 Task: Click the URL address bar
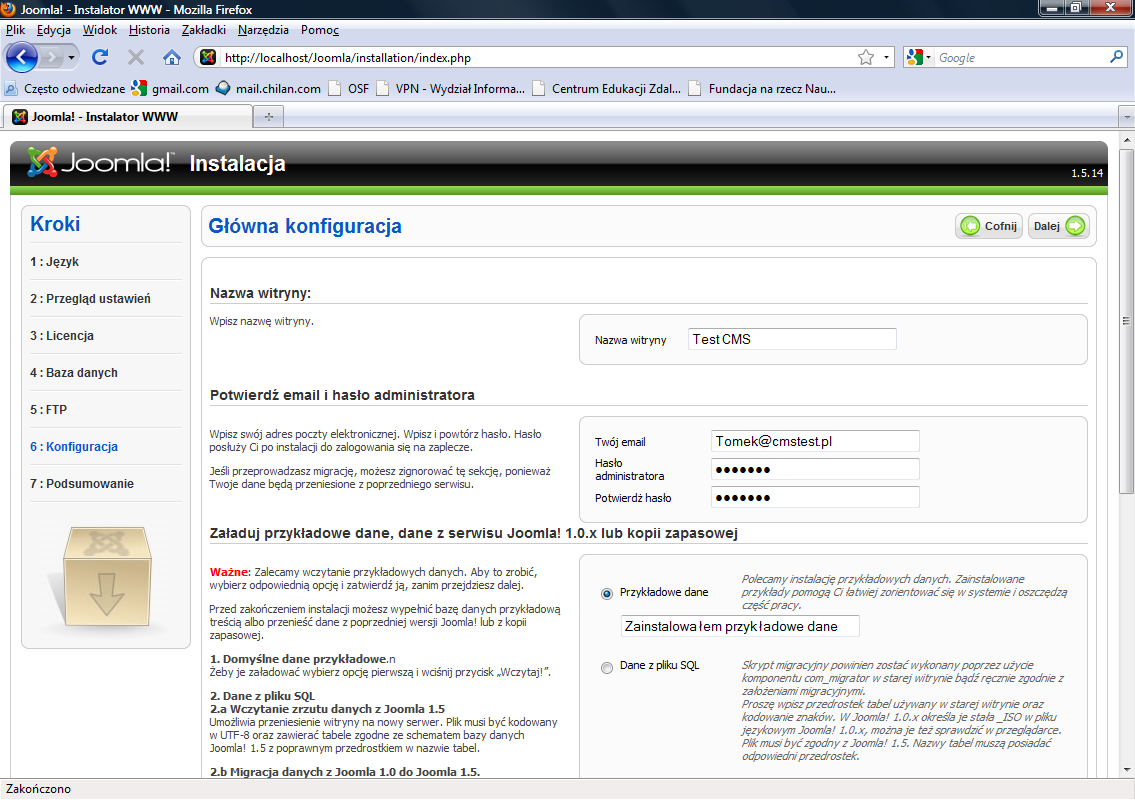pos(537,57)
